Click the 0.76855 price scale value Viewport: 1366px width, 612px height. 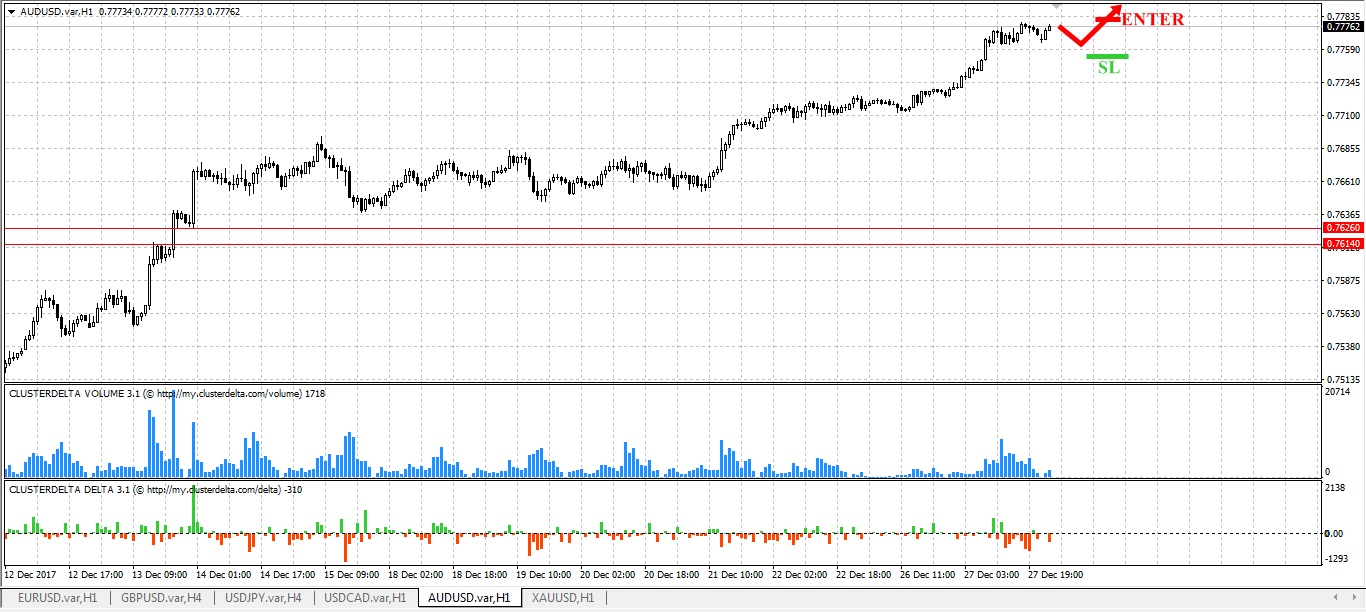click(x=1343, y=149)
